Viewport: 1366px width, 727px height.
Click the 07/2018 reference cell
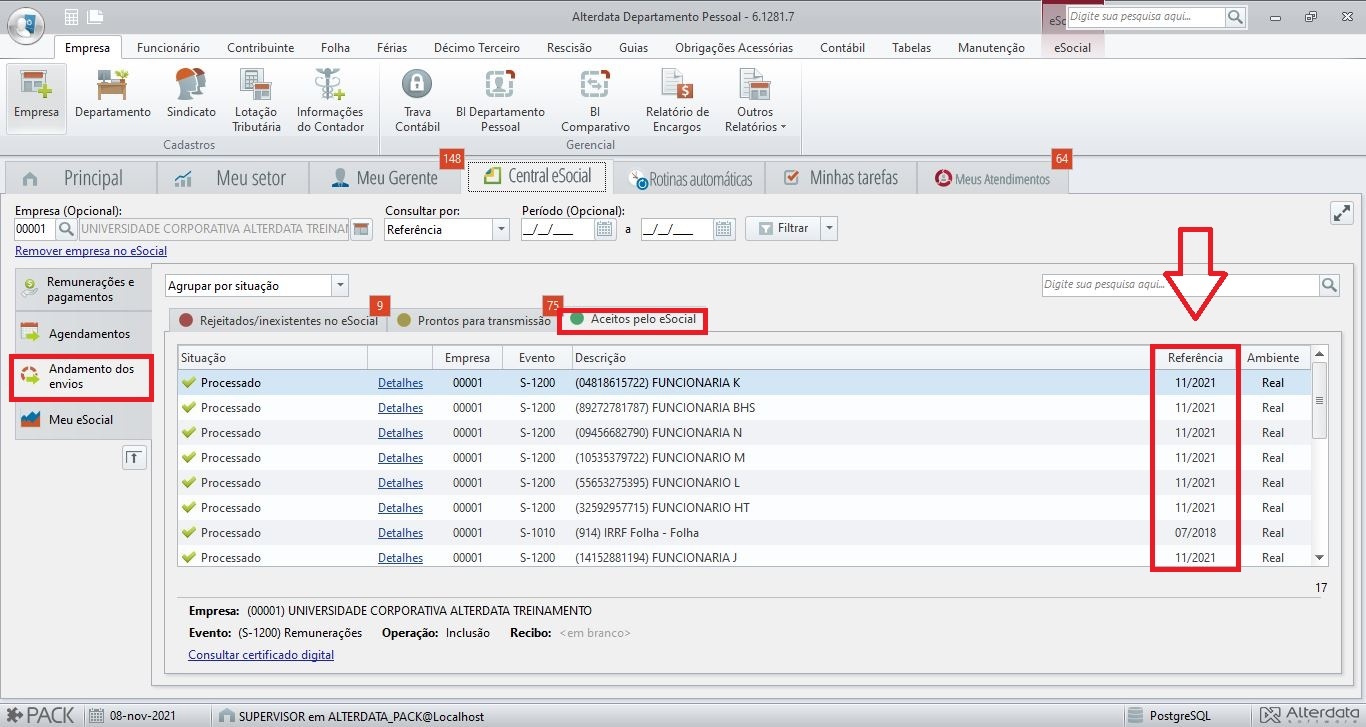pos(1195,533)
